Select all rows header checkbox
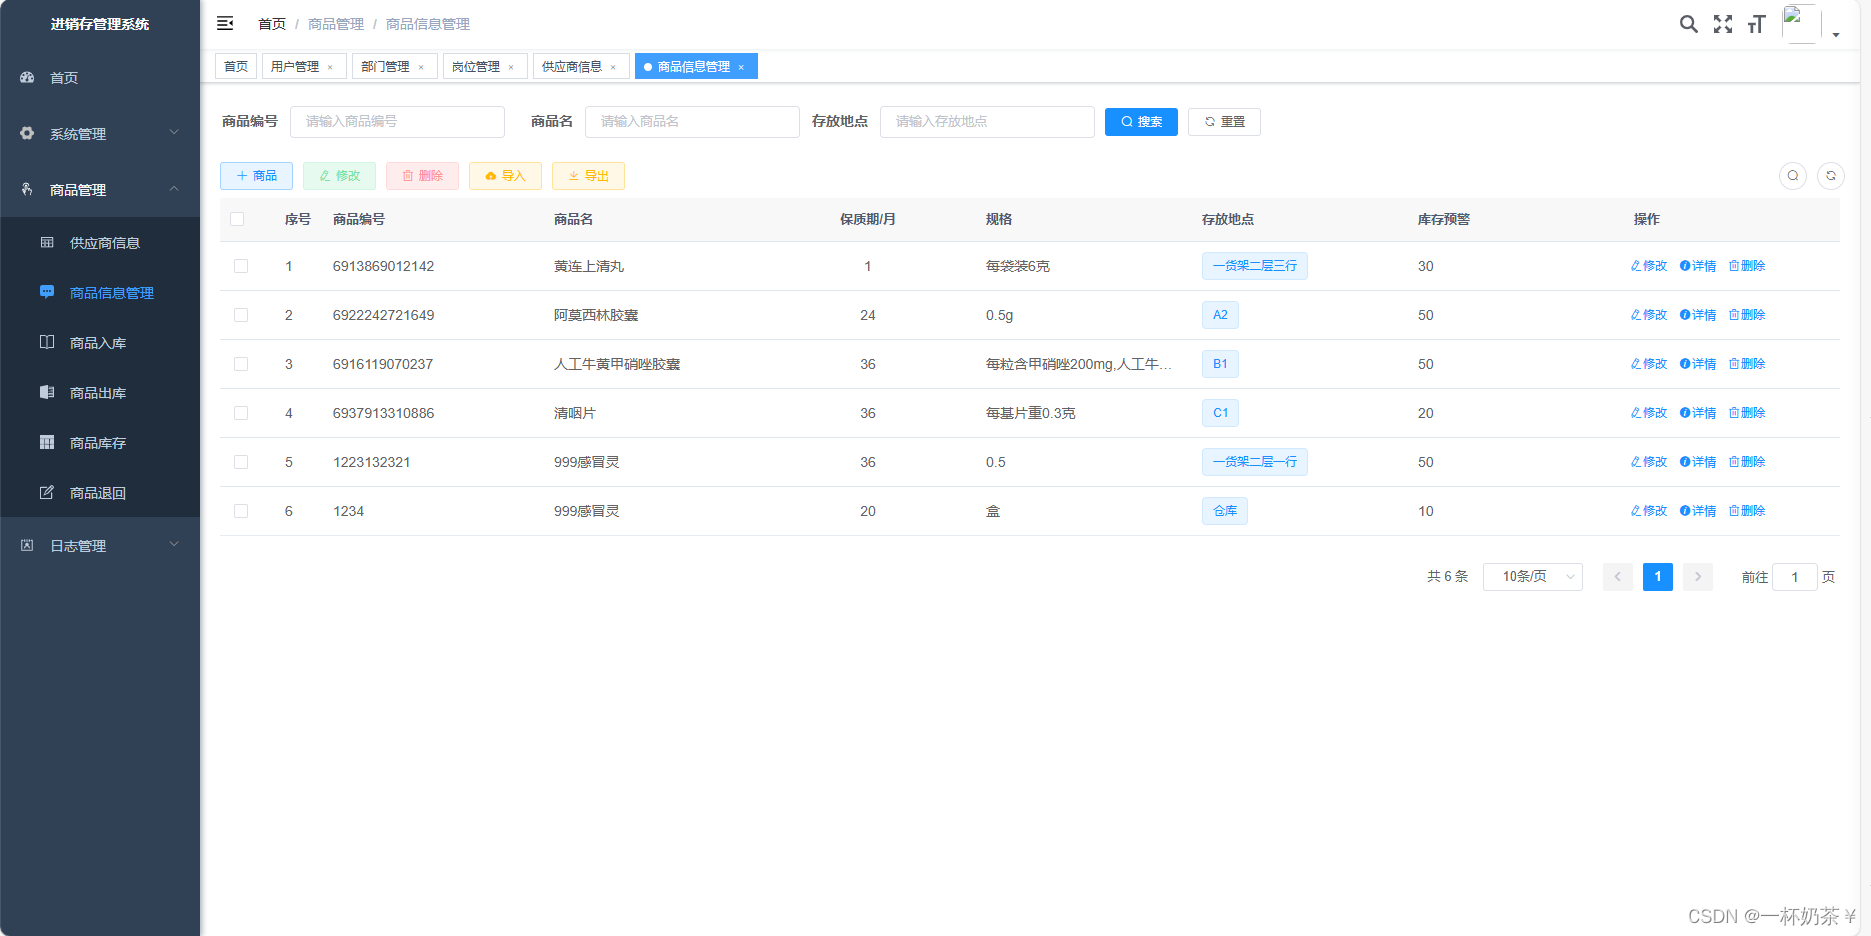The height and width of the screenshot is (936, 1871). pos(237,219)
